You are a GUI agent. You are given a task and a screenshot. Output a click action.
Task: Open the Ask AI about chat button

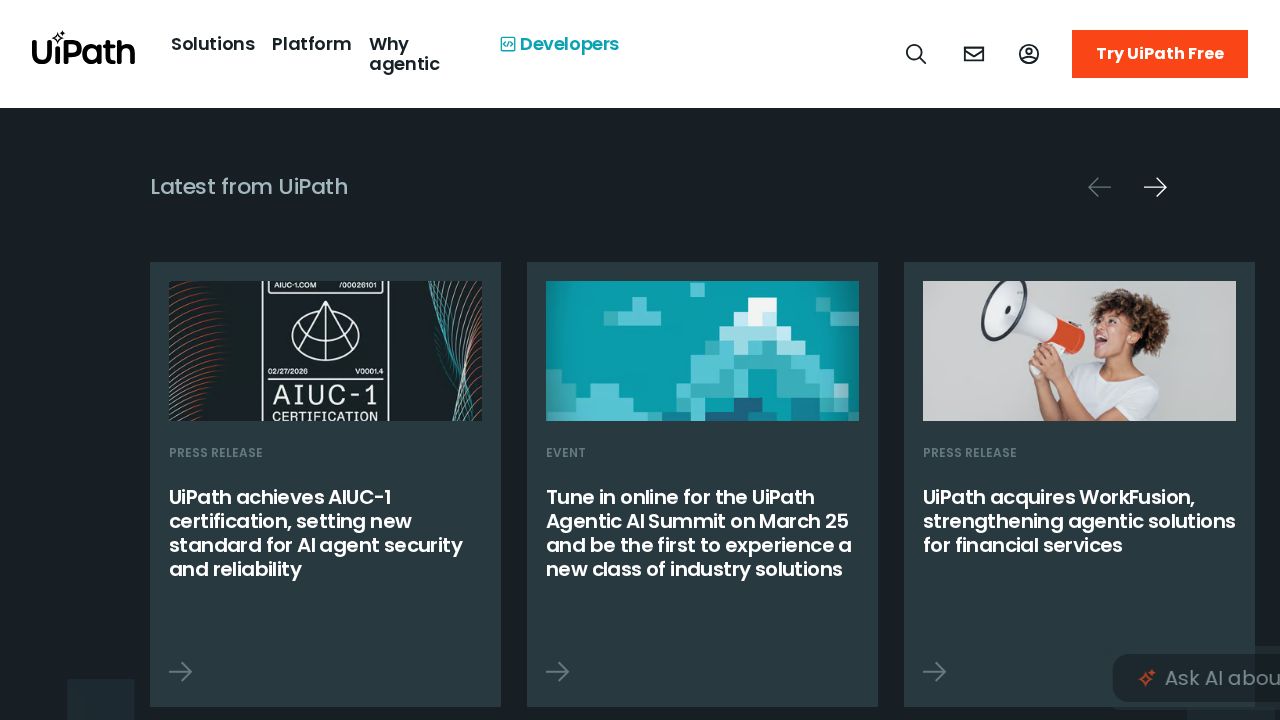click(x=1196, y=678)
